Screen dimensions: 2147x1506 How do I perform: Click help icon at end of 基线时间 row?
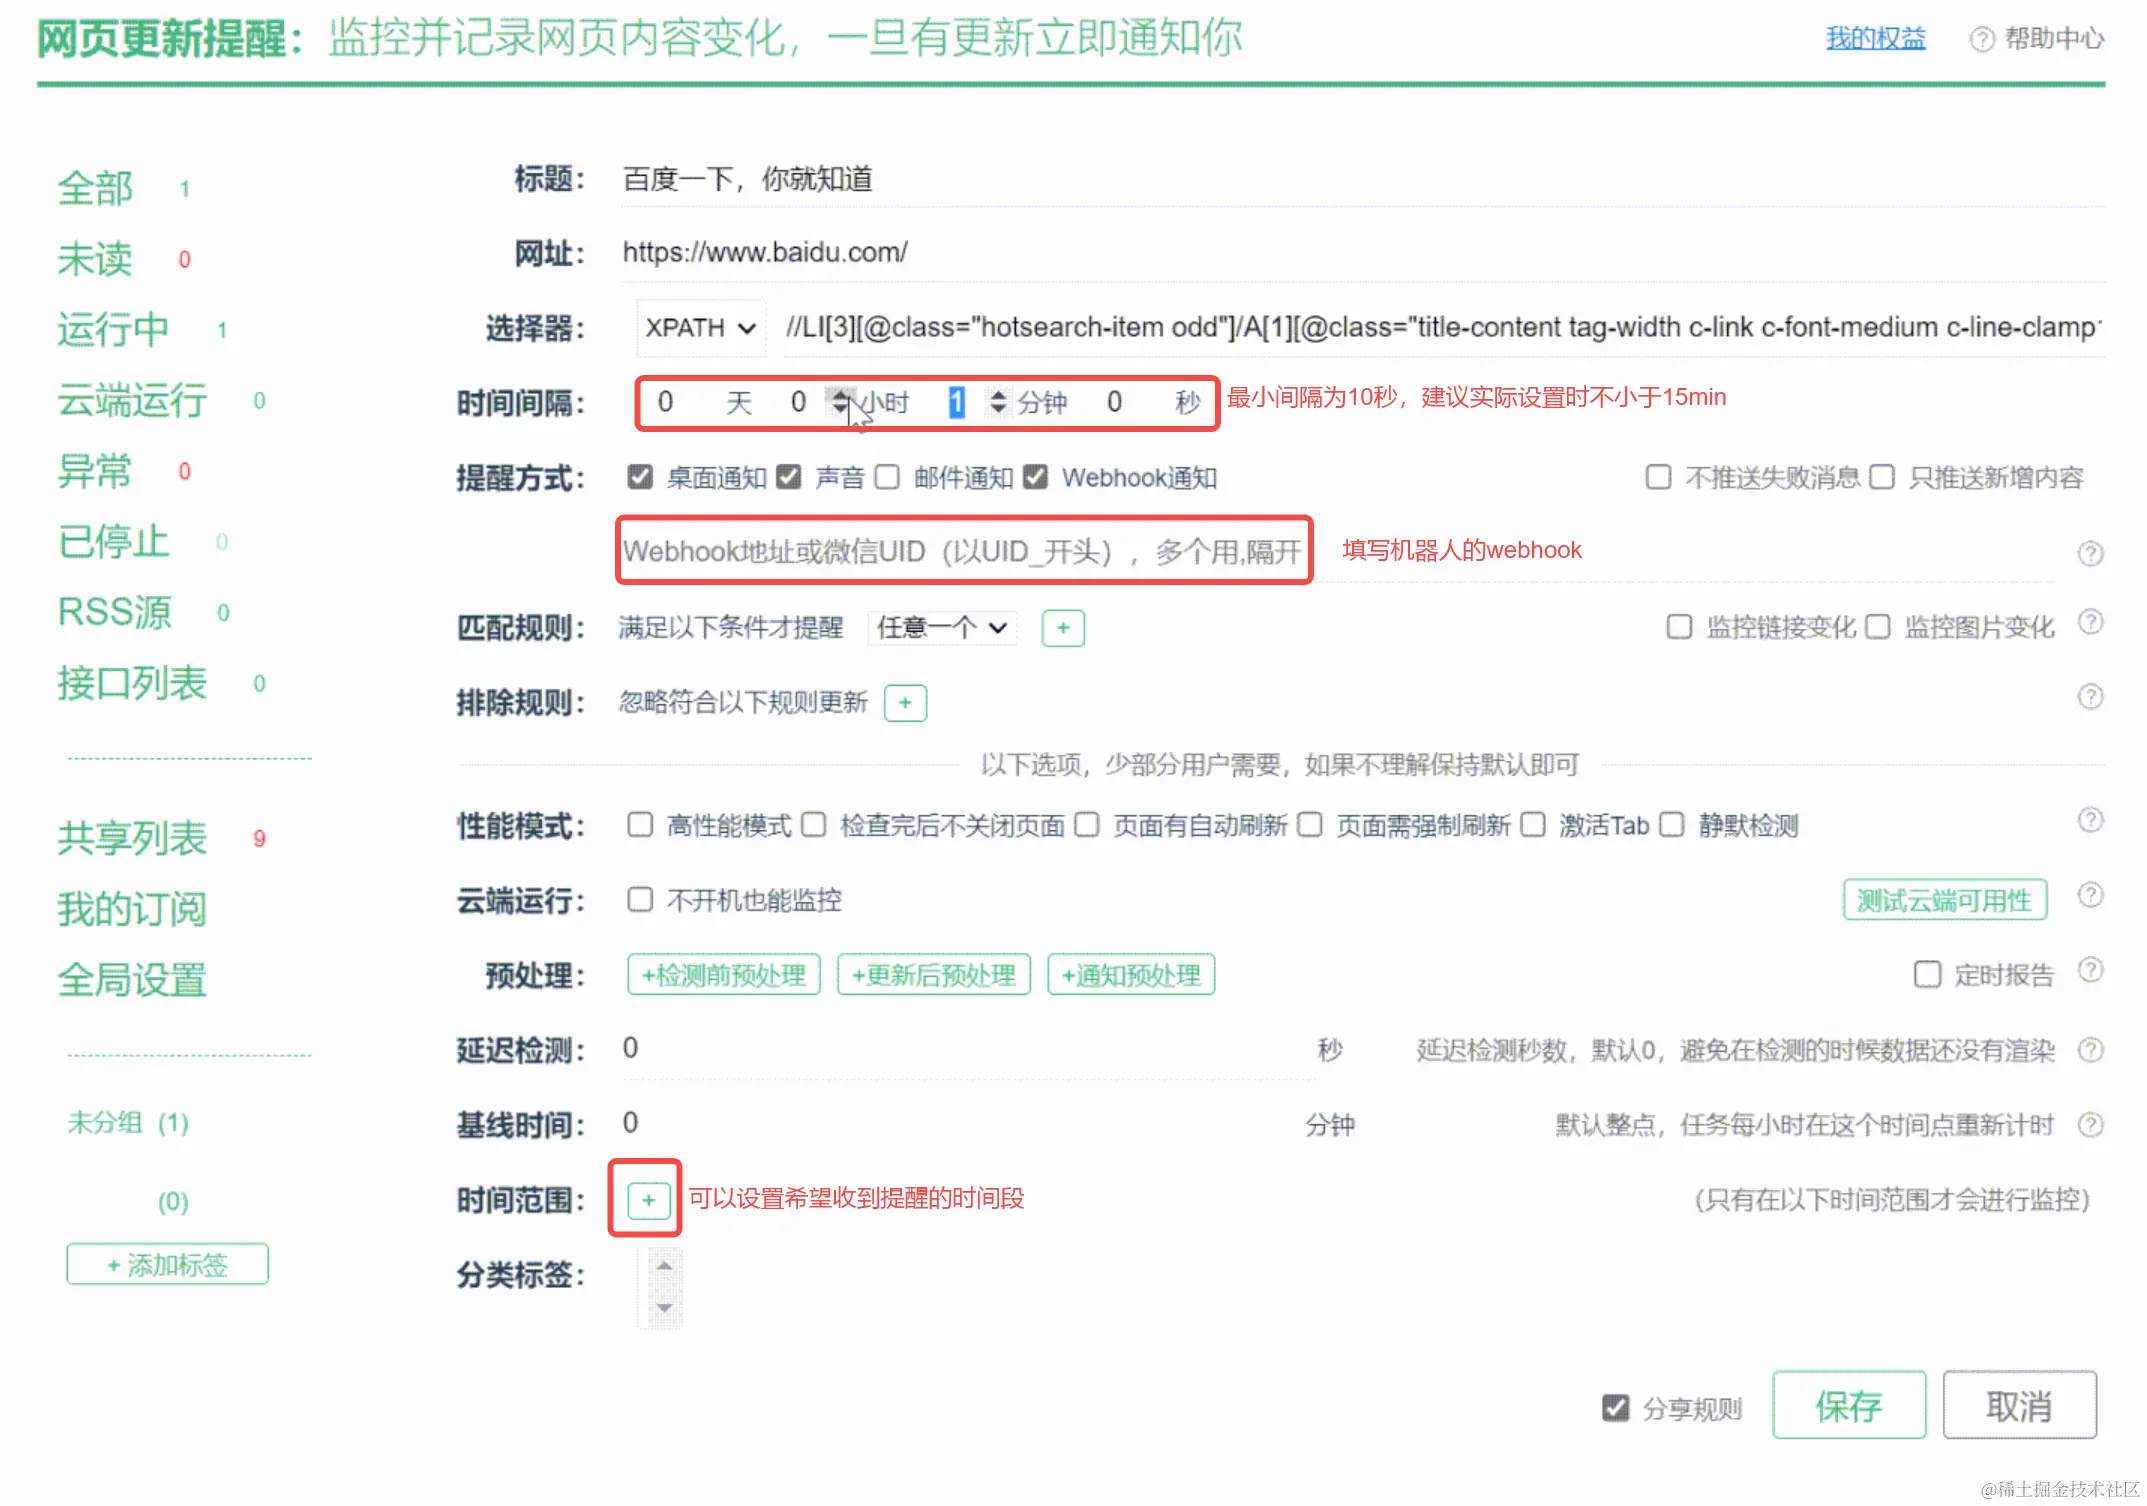[2090, 1125]
